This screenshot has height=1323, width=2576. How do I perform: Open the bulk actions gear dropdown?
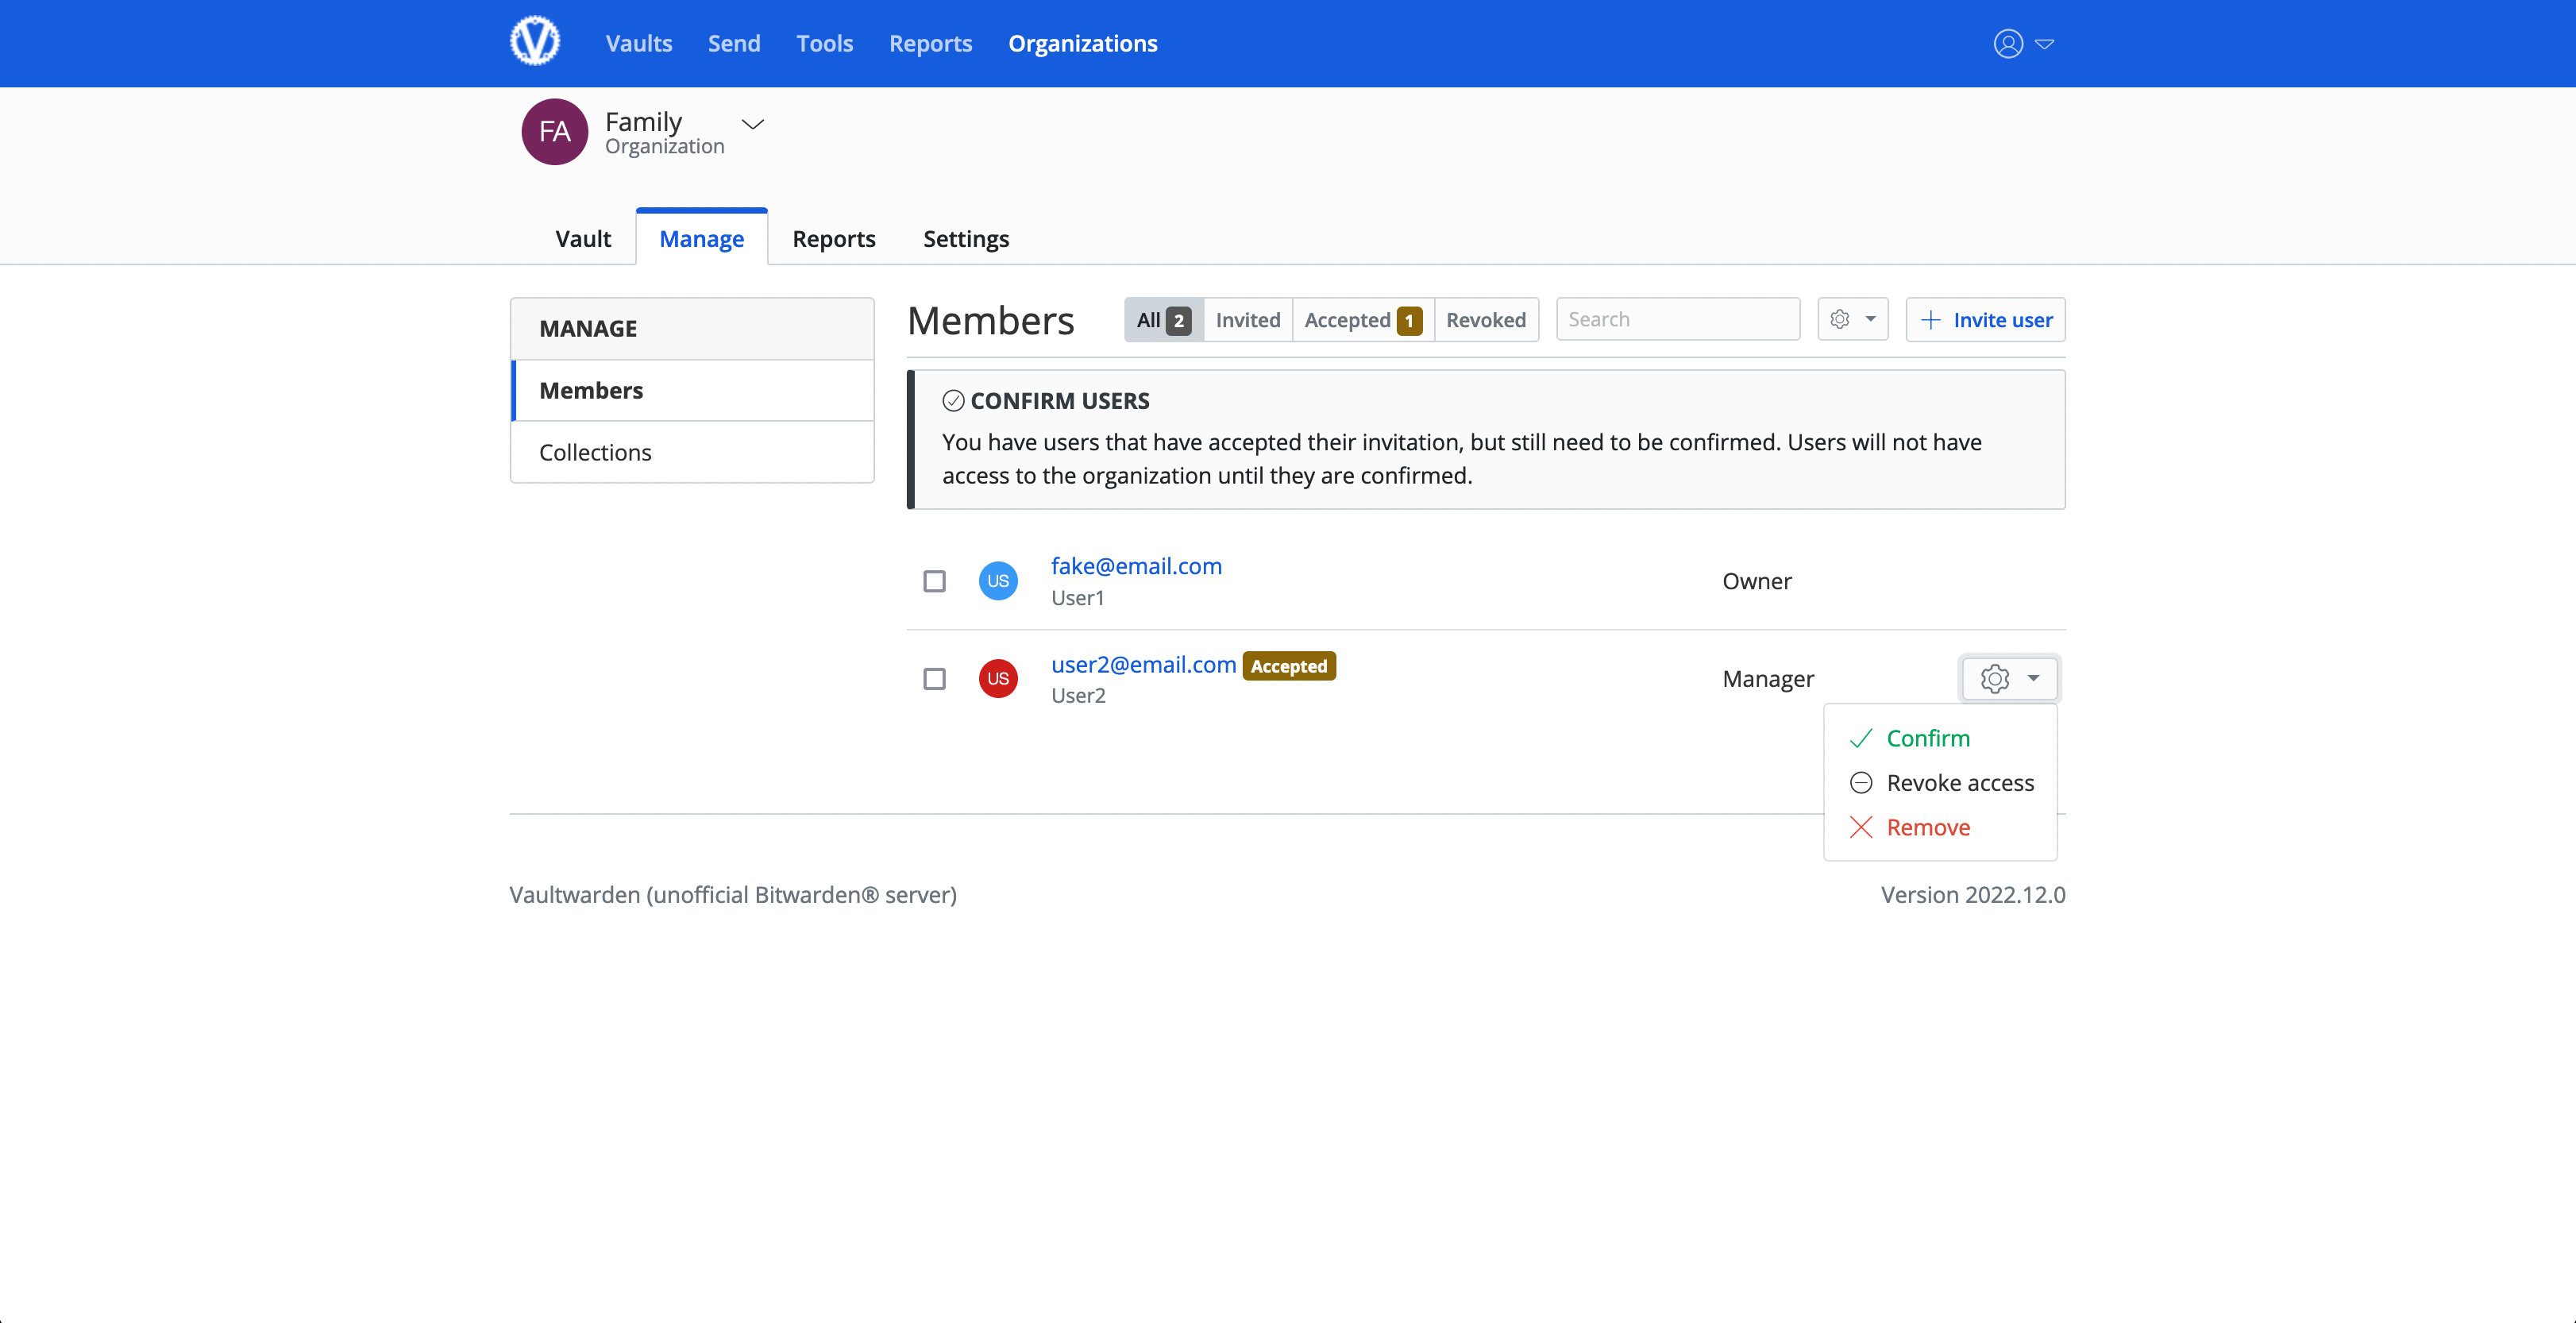(x=1852, y=320)
